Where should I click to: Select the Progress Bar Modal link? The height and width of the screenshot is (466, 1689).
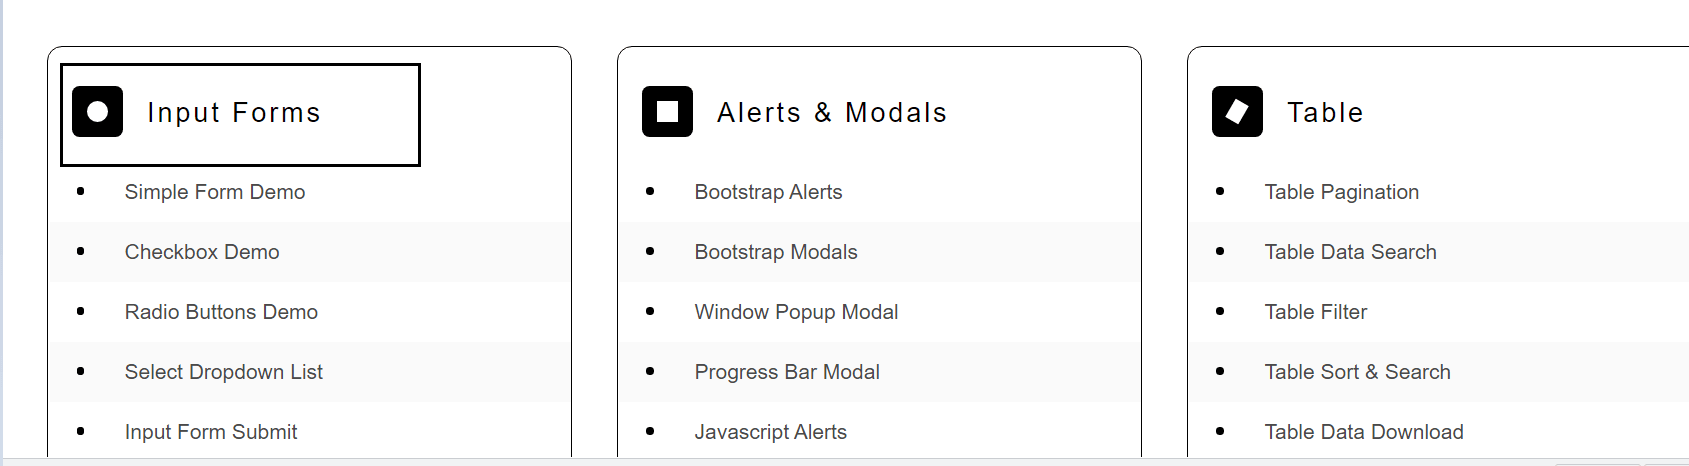pyautogui.click(x=787, y=372)
